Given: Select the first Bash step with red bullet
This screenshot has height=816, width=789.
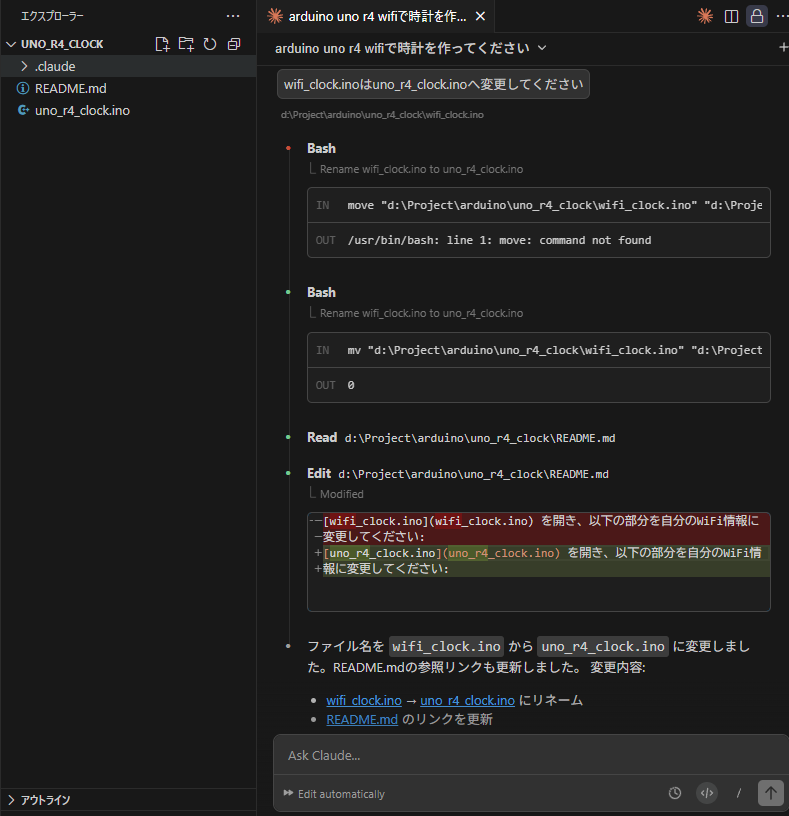Looking at the screenshot, I should [321, 148].
